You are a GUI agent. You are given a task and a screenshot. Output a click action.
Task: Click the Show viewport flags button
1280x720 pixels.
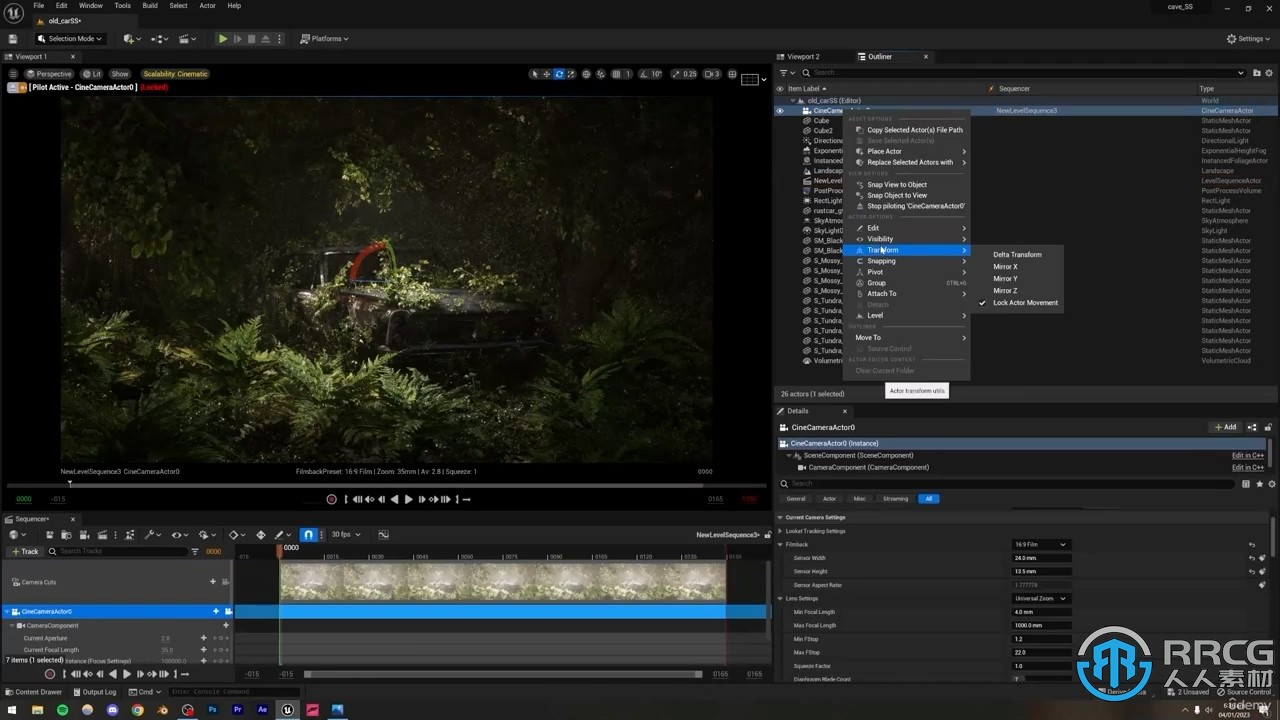[x=120, y=74]
